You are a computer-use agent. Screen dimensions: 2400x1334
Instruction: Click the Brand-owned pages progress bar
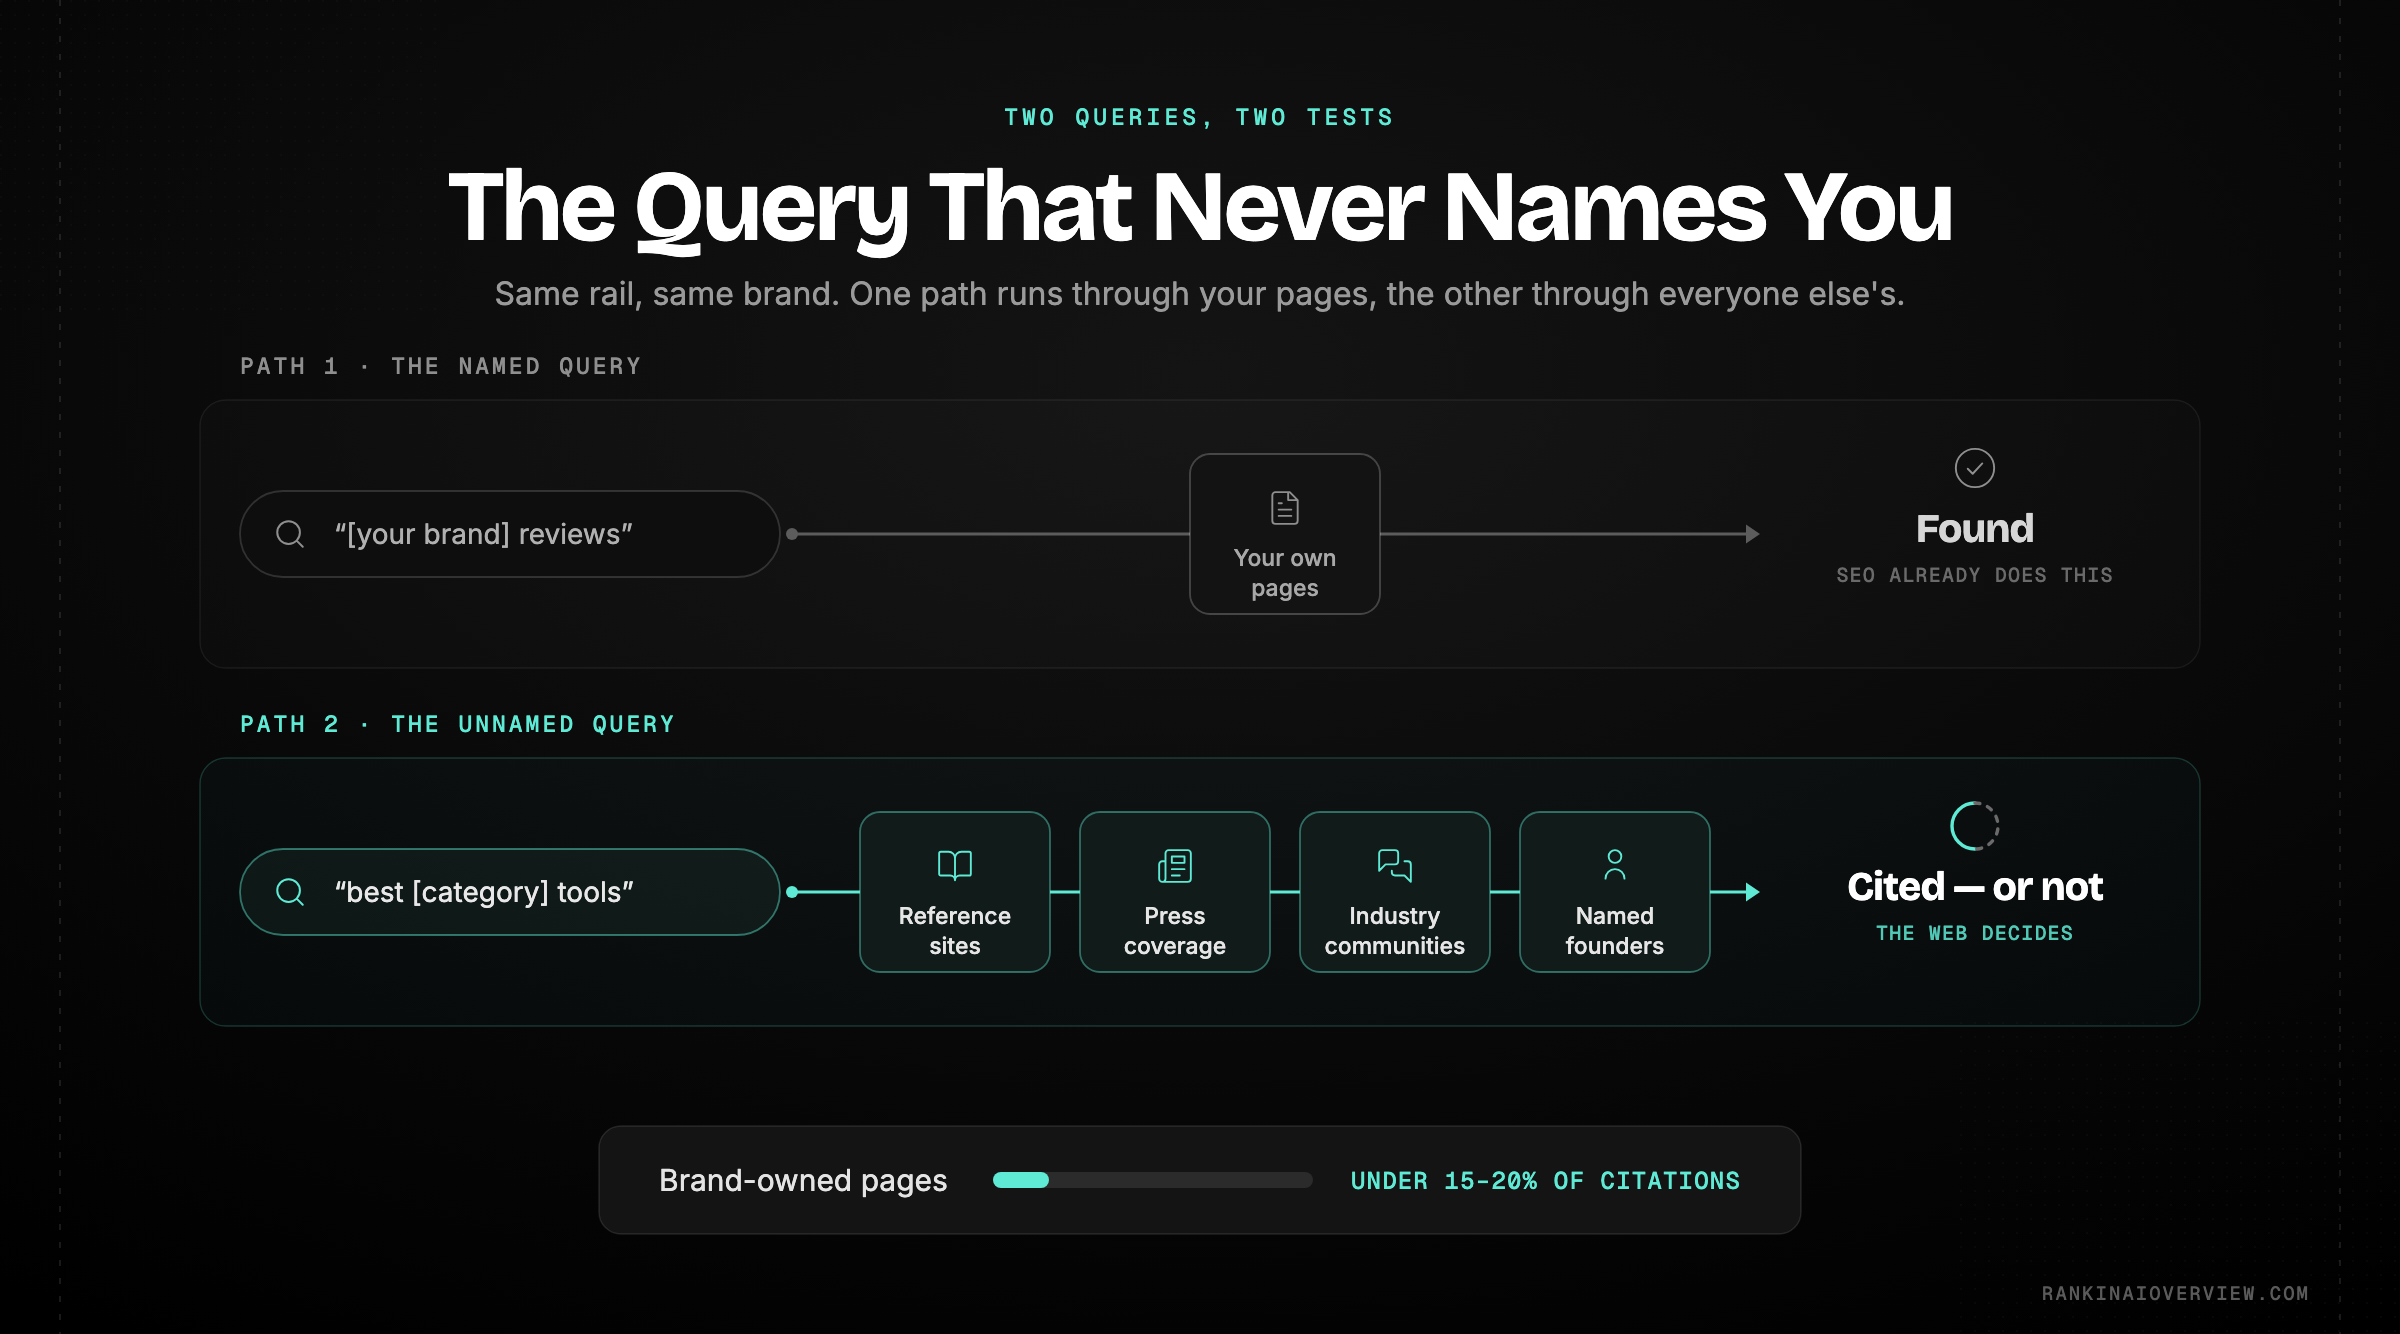tap(1152, 1180)
